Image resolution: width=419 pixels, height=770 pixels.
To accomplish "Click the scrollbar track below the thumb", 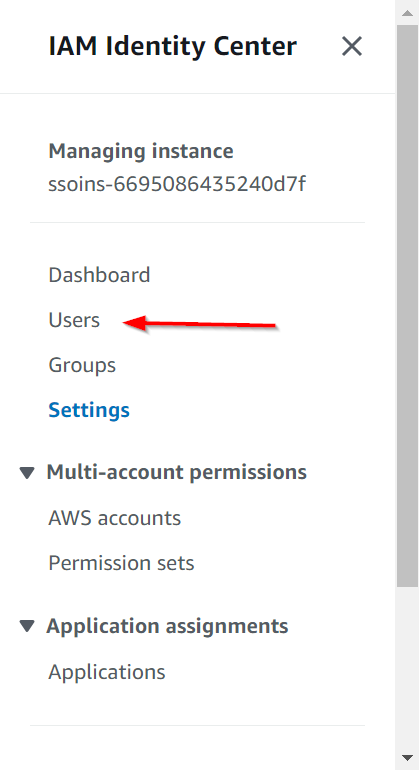I will 407,666.
